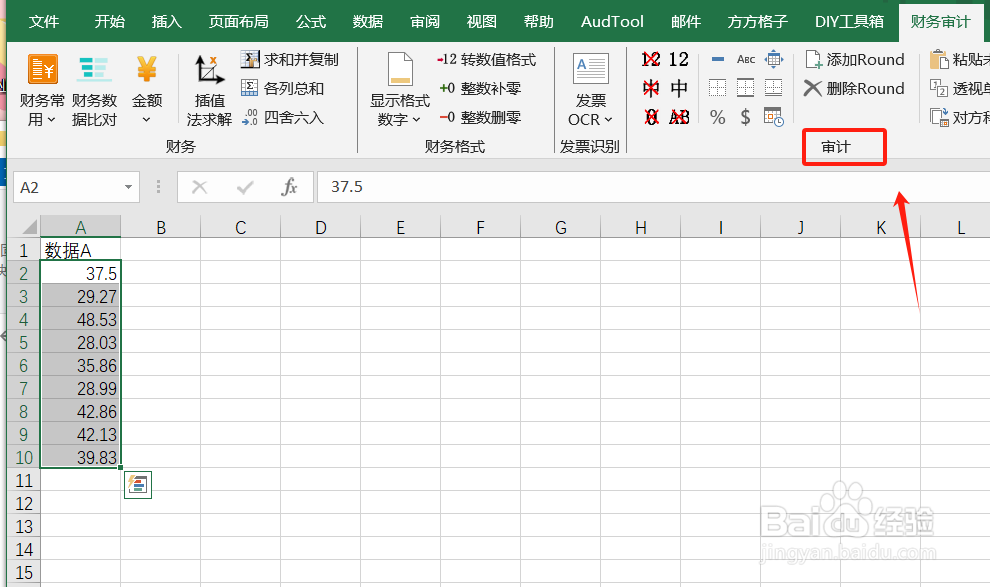Click the 金额 yen icon
The width and height of the screenshot is (990, 587).
[x=146, y=69]
